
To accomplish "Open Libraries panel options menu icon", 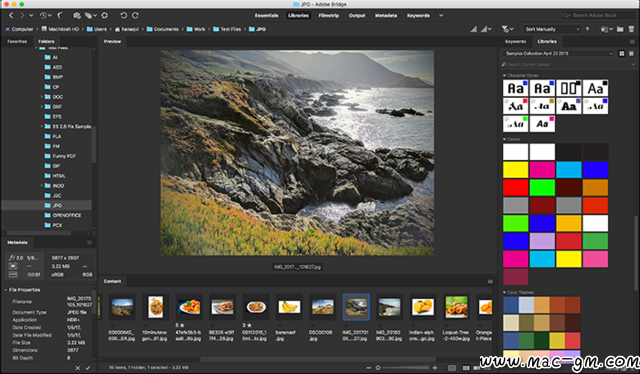I will (632, 42).
